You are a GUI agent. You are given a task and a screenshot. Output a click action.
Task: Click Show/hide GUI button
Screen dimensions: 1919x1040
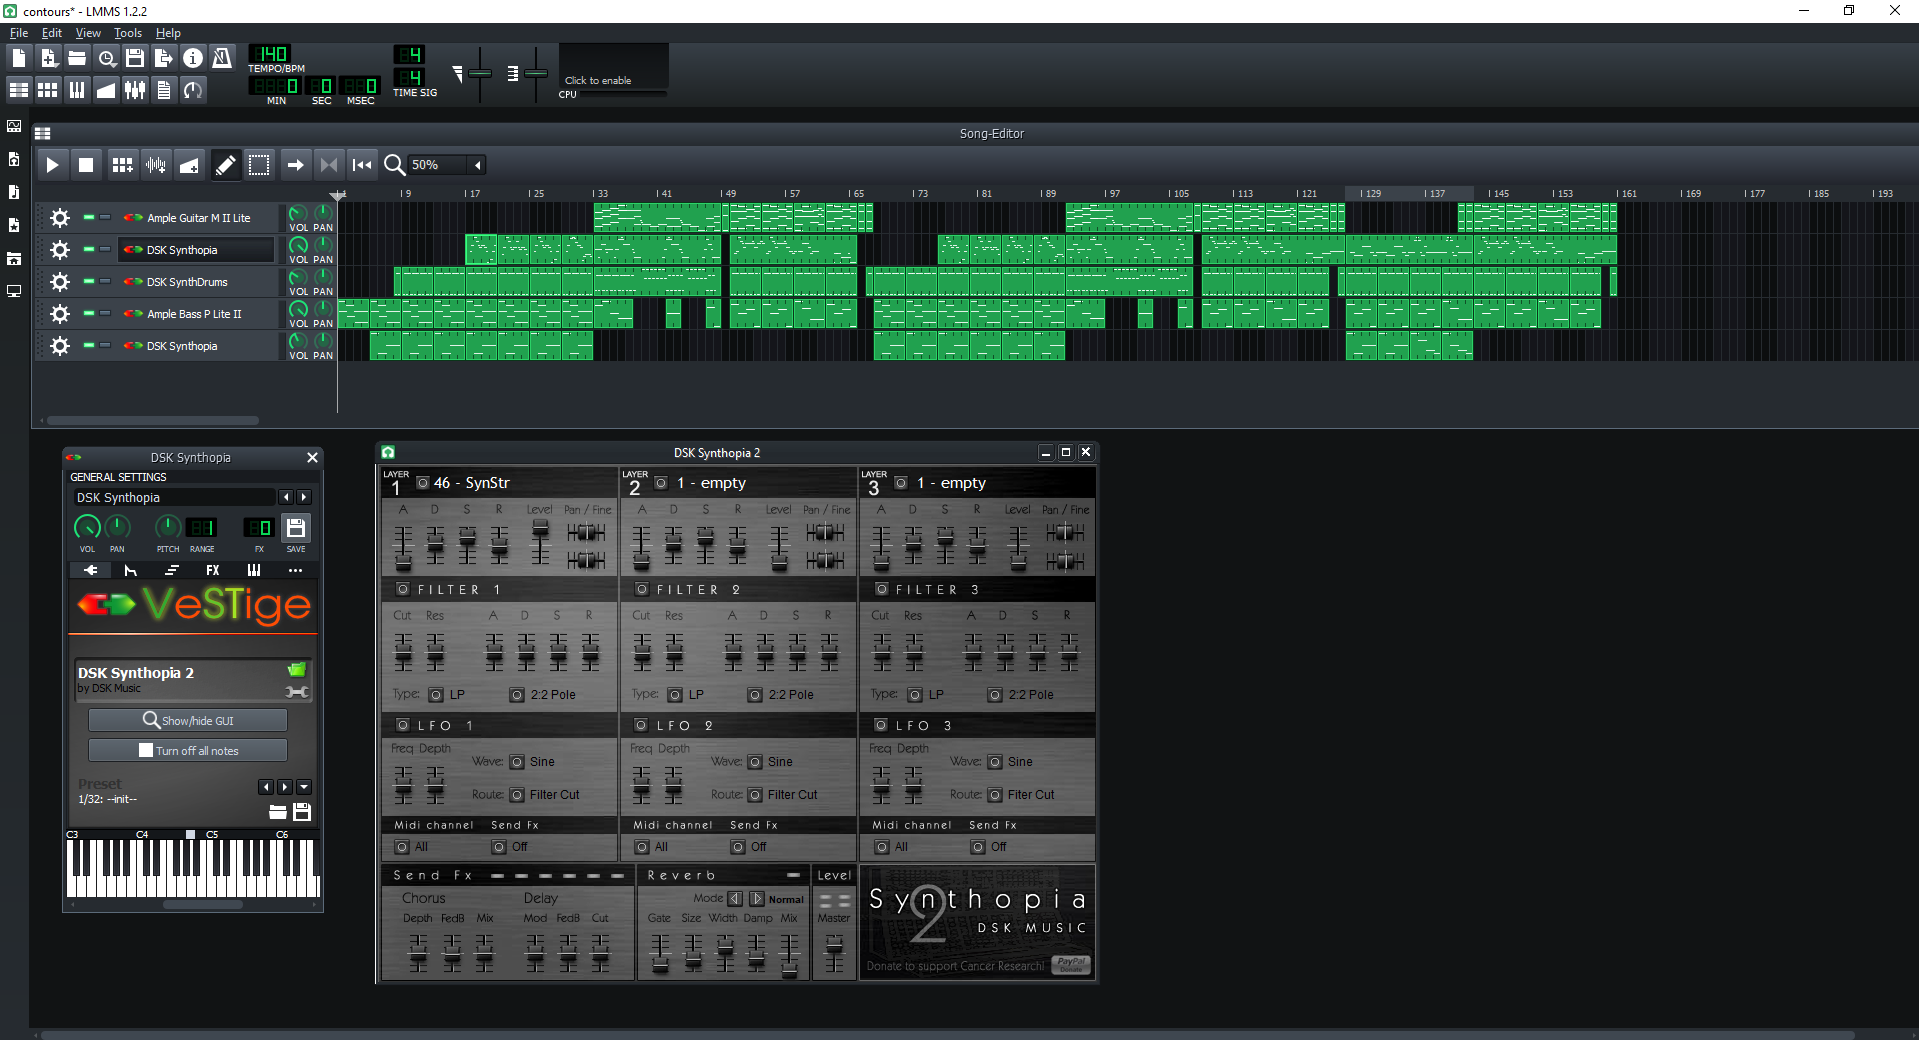click(188, 720)
